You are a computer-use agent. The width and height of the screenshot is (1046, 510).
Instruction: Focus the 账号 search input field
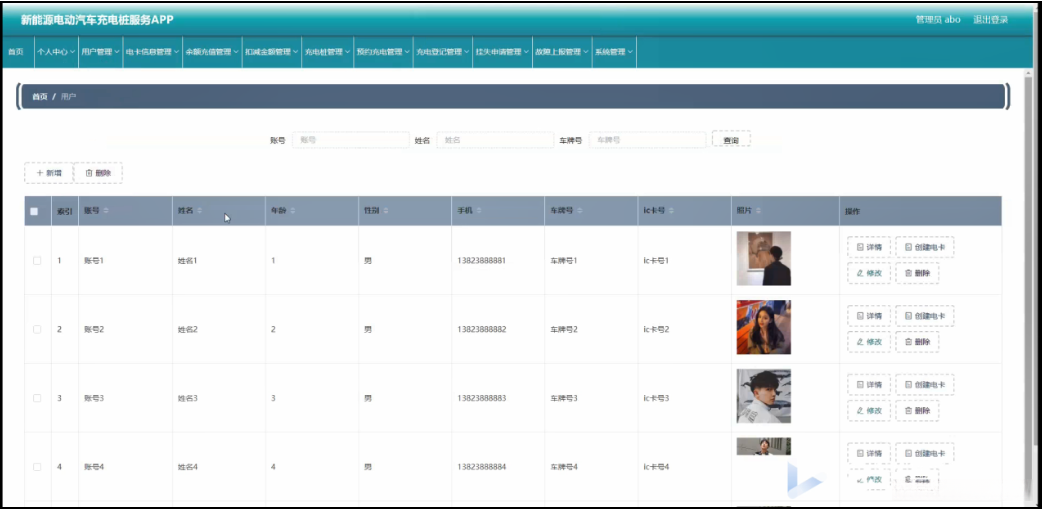pos(351,140)
